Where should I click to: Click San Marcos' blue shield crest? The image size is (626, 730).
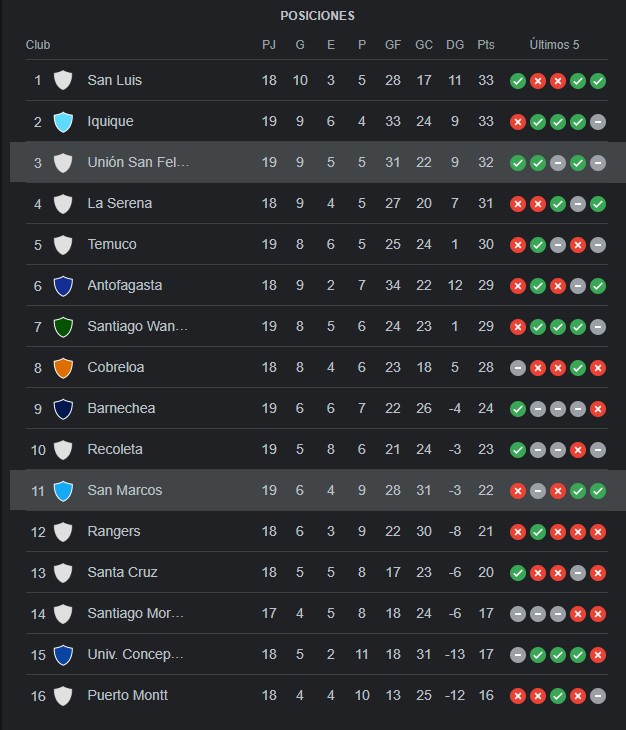(x=63, y=491)
